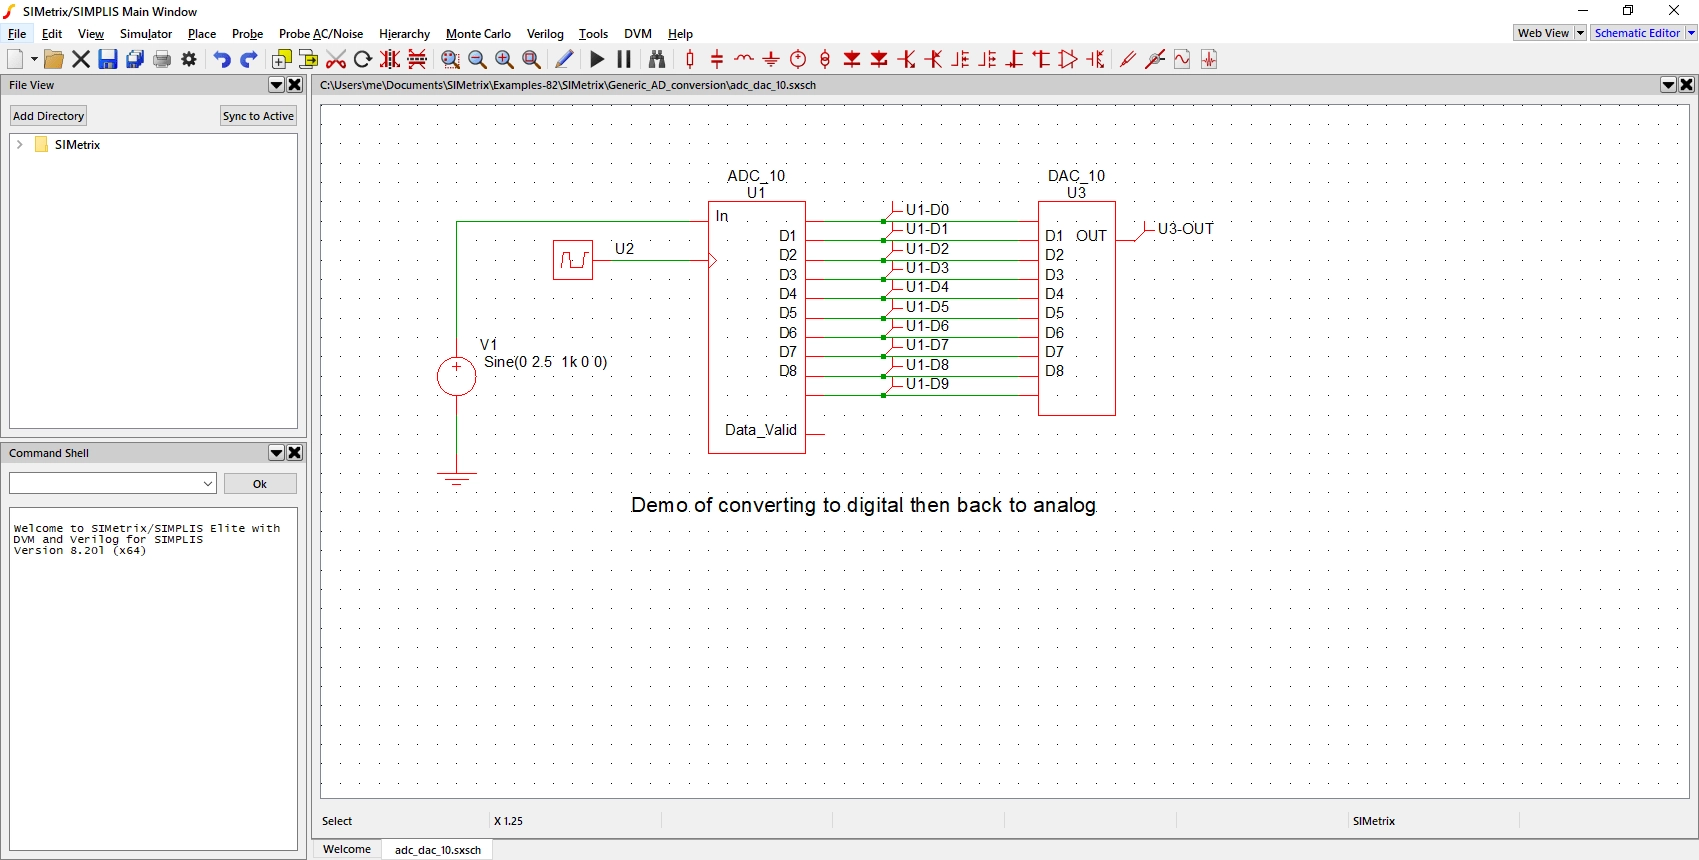Place an inductor from the toolbar

point(744,59)
